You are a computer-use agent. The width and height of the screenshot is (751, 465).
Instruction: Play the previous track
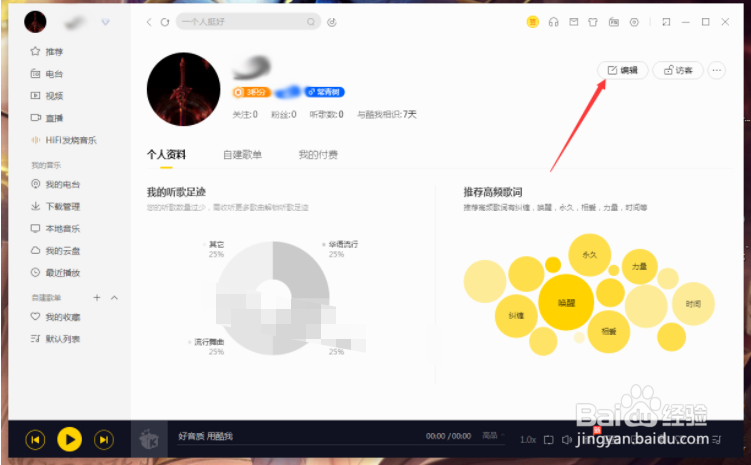(x=35, y=440)
